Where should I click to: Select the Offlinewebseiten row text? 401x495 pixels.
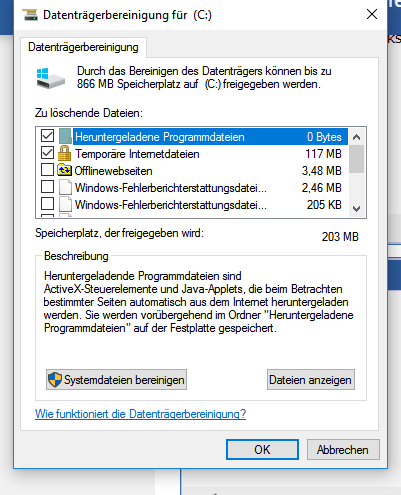[x=113, y=171]
